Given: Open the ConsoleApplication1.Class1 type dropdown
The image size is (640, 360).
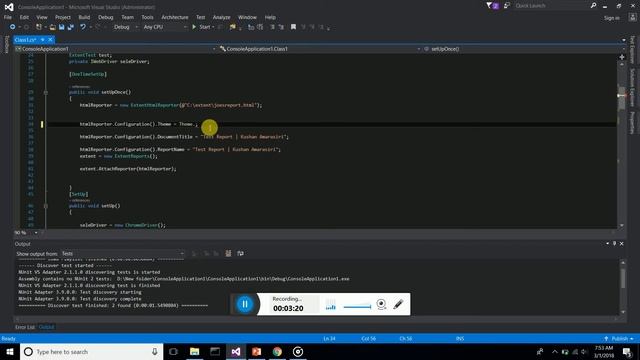Looking at the screenshot, I should coord(320,49).
